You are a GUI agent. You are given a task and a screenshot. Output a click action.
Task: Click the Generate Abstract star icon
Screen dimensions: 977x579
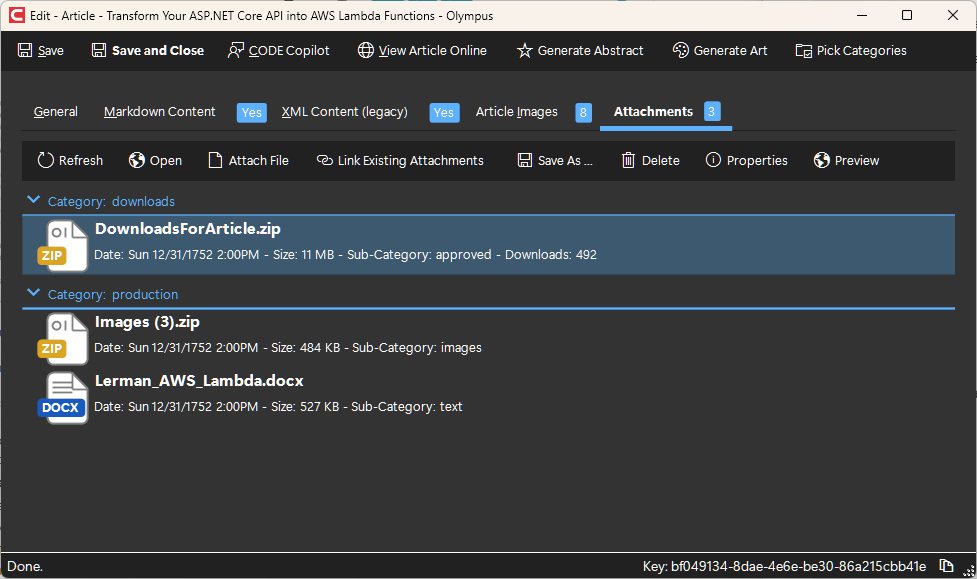525,50
